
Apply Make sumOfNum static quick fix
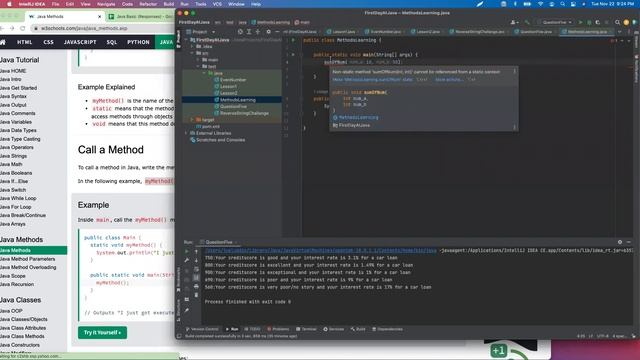(x=372, y=80)
